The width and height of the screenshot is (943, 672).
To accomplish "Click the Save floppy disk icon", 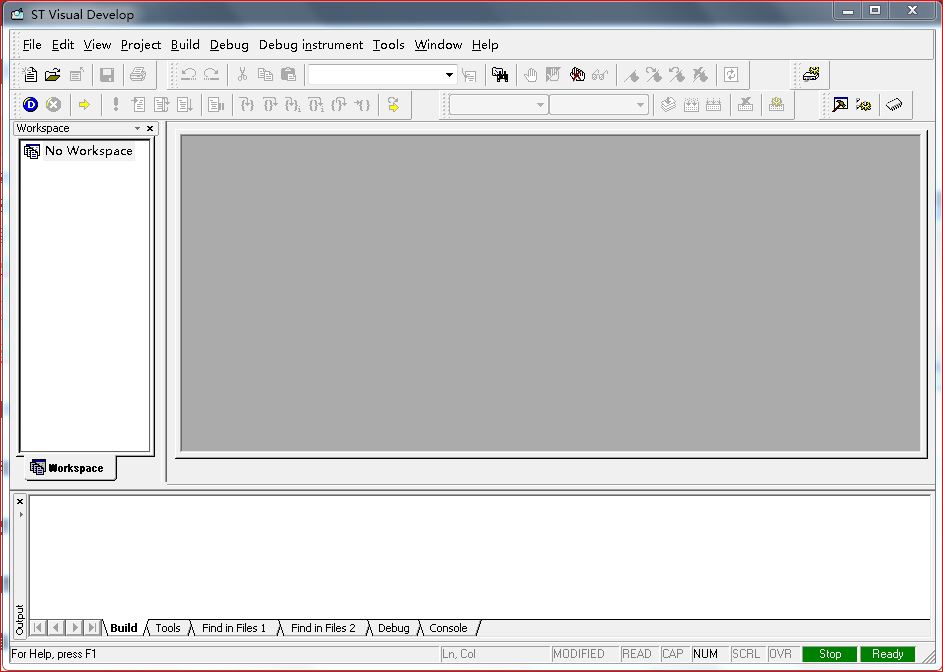I will tap(107, 75).
